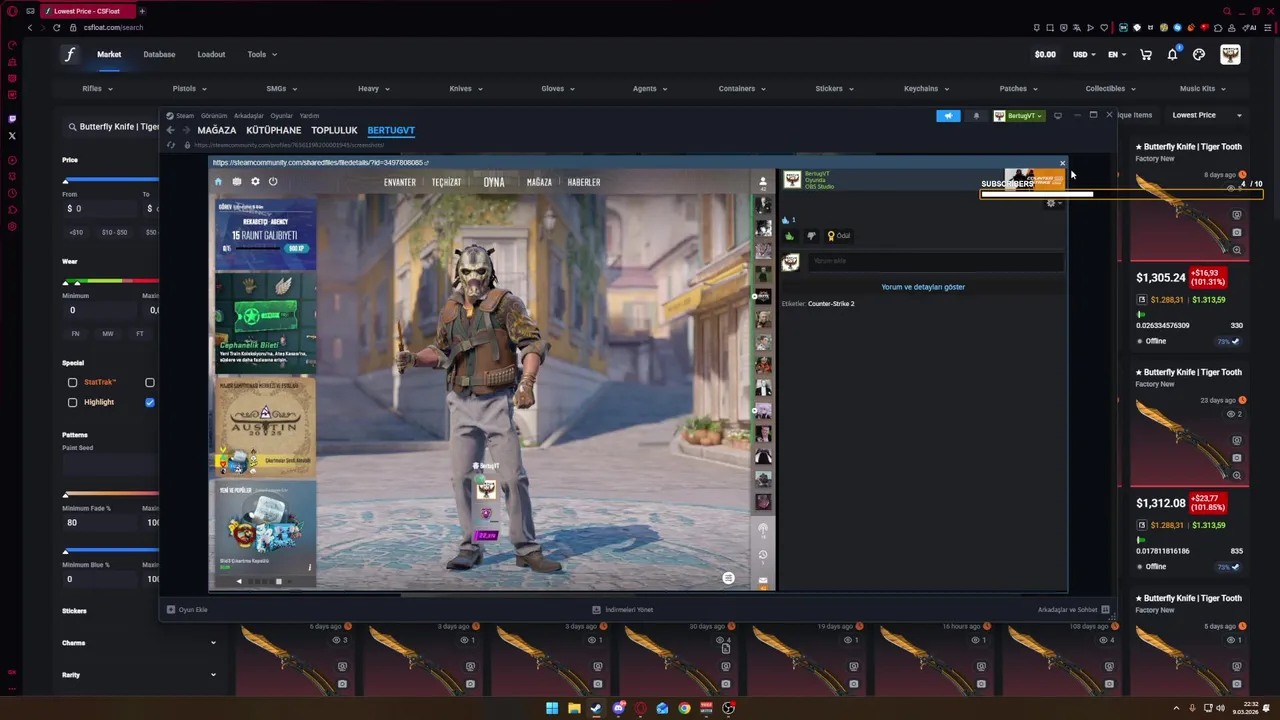Click the CS2 power icon in screenshot
This screenshot has width=1280, height=720.
tap(273, 182)
